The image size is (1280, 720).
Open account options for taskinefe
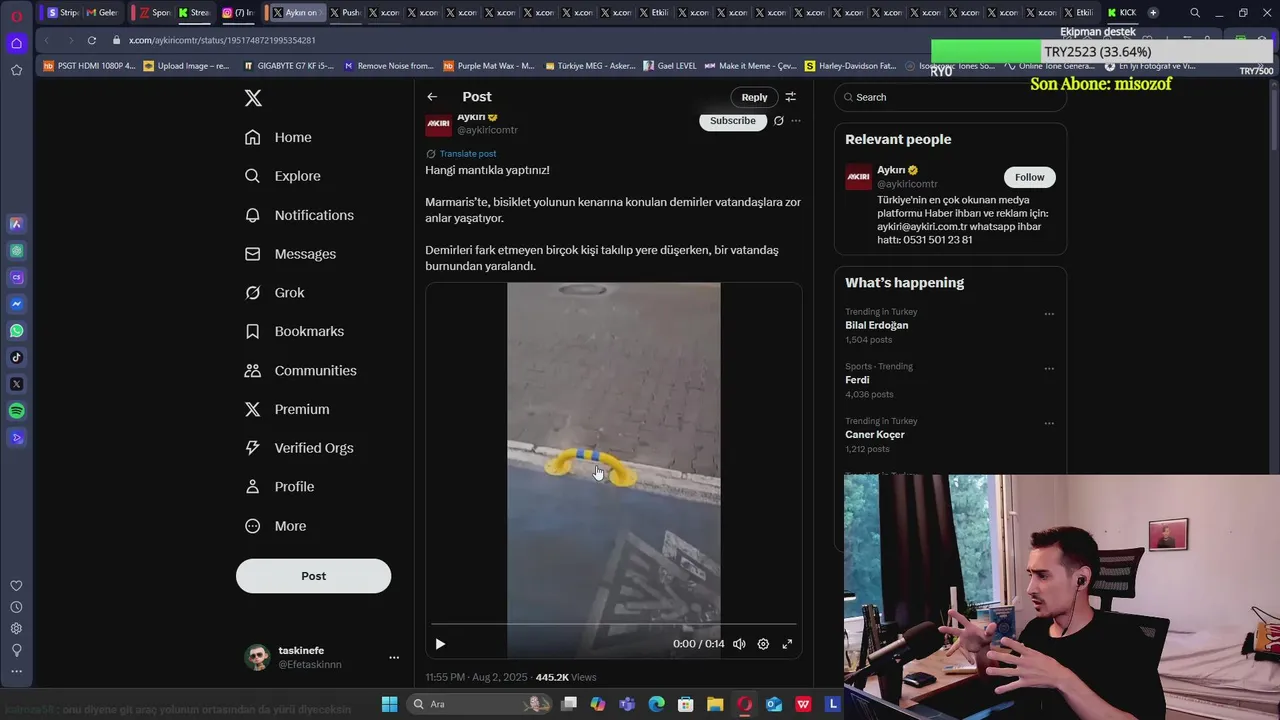(394, 658)
